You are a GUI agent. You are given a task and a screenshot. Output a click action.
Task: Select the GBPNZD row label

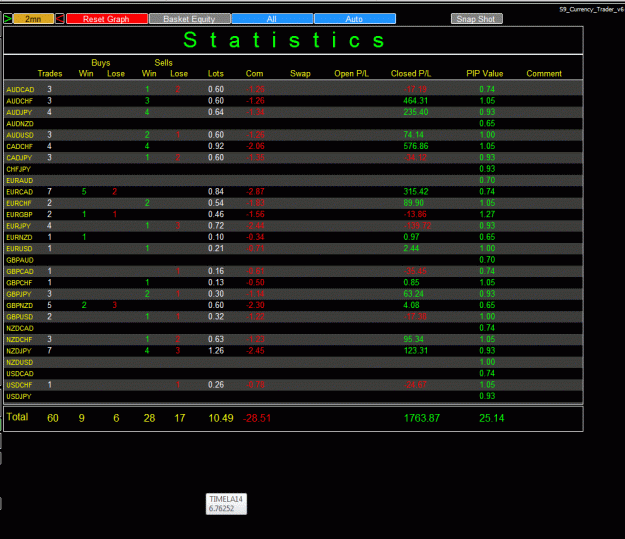pos(20,305)
